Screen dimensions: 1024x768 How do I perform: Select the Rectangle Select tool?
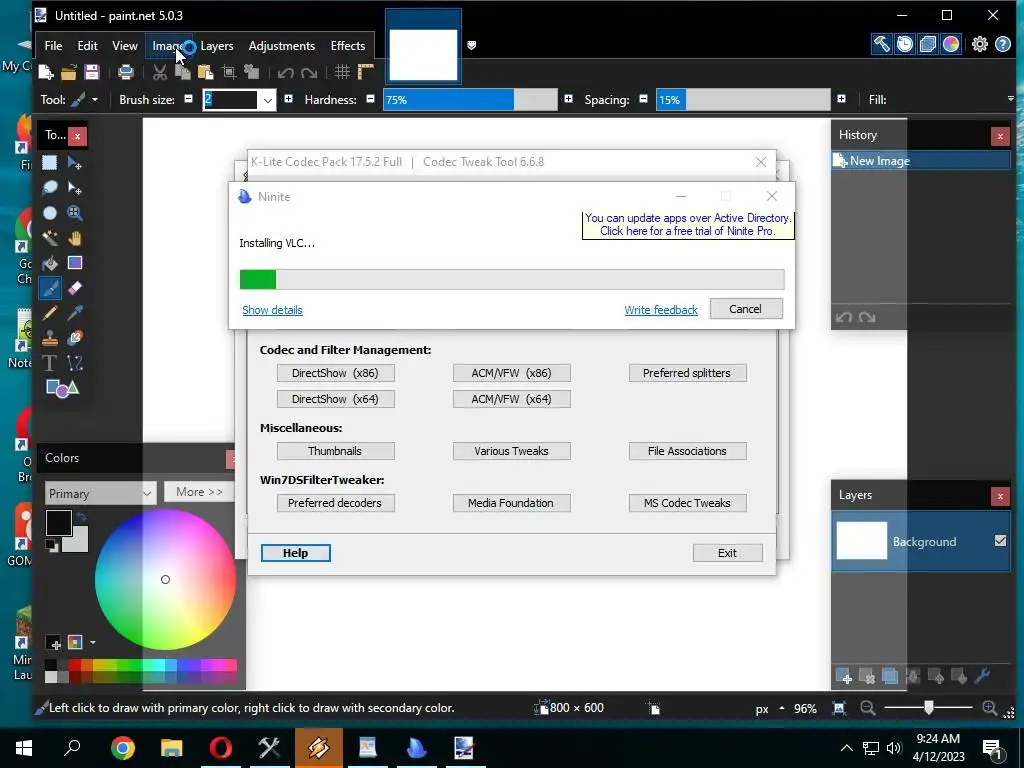click(50, 163)
